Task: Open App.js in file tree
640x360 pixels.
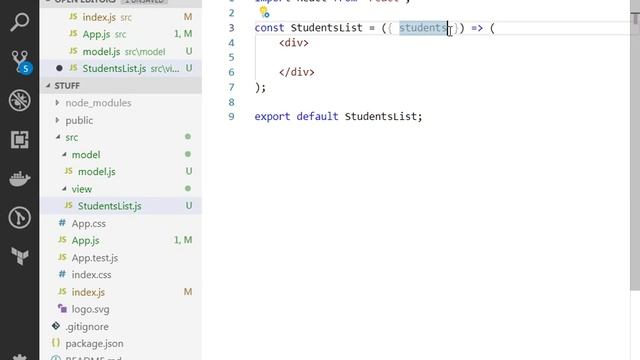Action: point(121,240)
